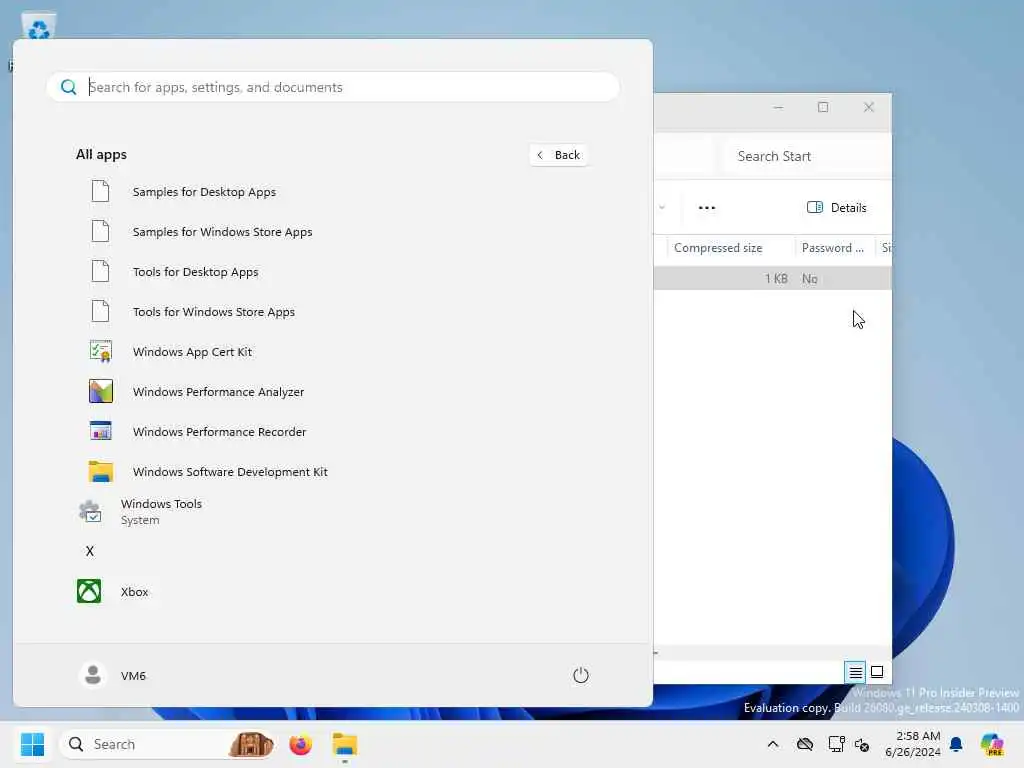Toggle the Details pane in Explorer
Viewport: 1024px width, 768px height.
(837, 207)
